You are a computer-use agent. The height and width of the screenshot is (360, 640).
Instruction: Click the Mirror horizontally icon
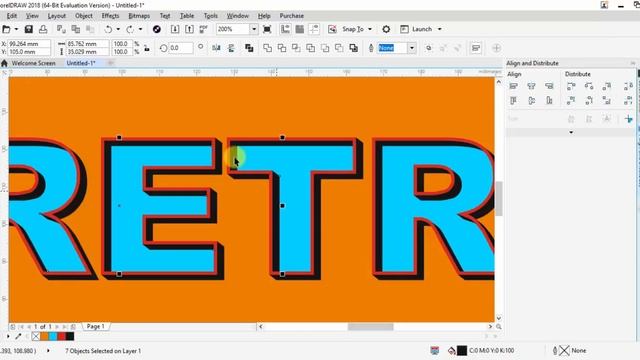216,48
